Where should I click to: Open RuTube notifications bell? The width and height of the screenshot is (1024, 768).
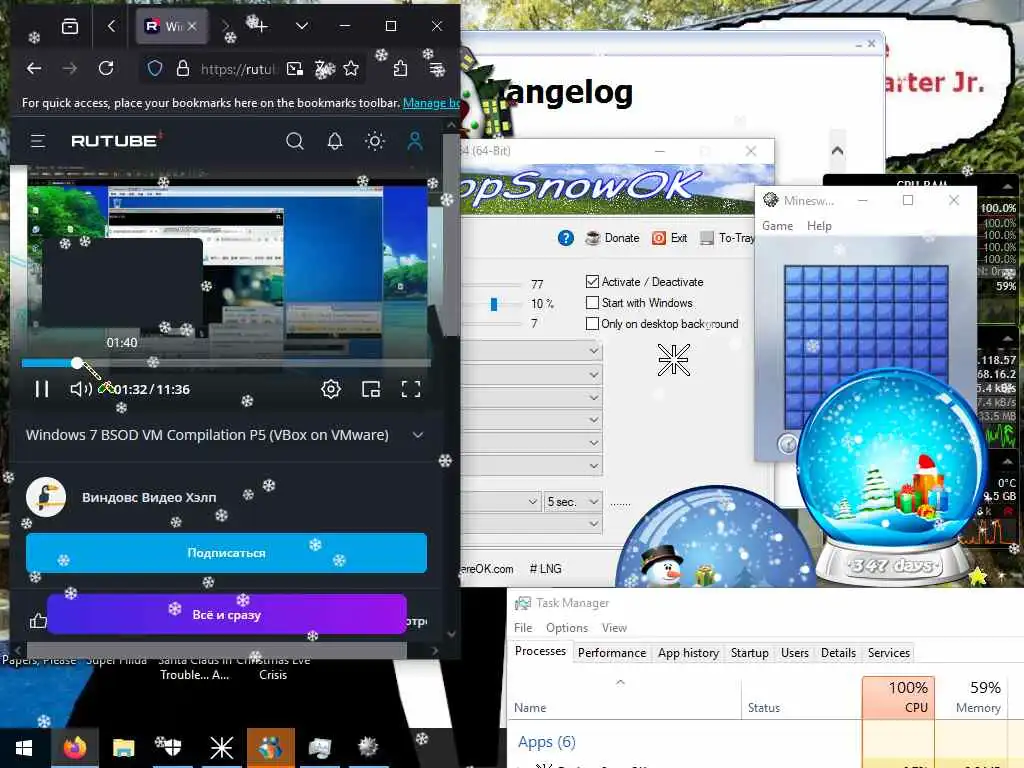[335, 141]
